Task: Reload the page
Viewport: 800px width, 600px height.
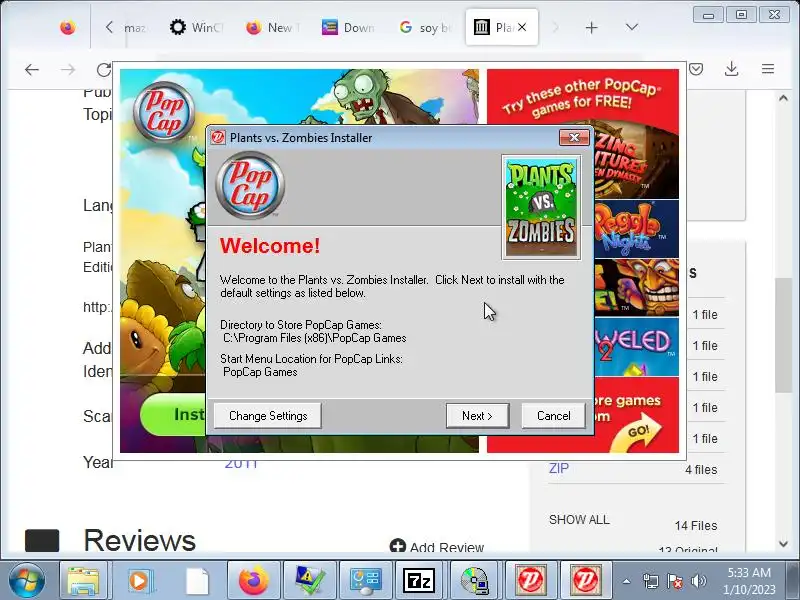Action: (104, 69)
